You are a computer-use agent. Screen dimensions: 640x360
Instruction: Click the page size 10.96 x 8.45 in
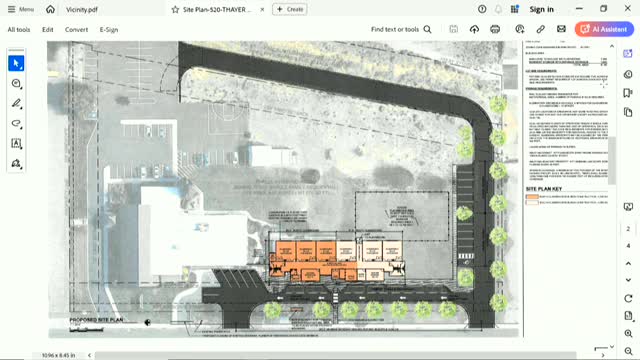58,355
